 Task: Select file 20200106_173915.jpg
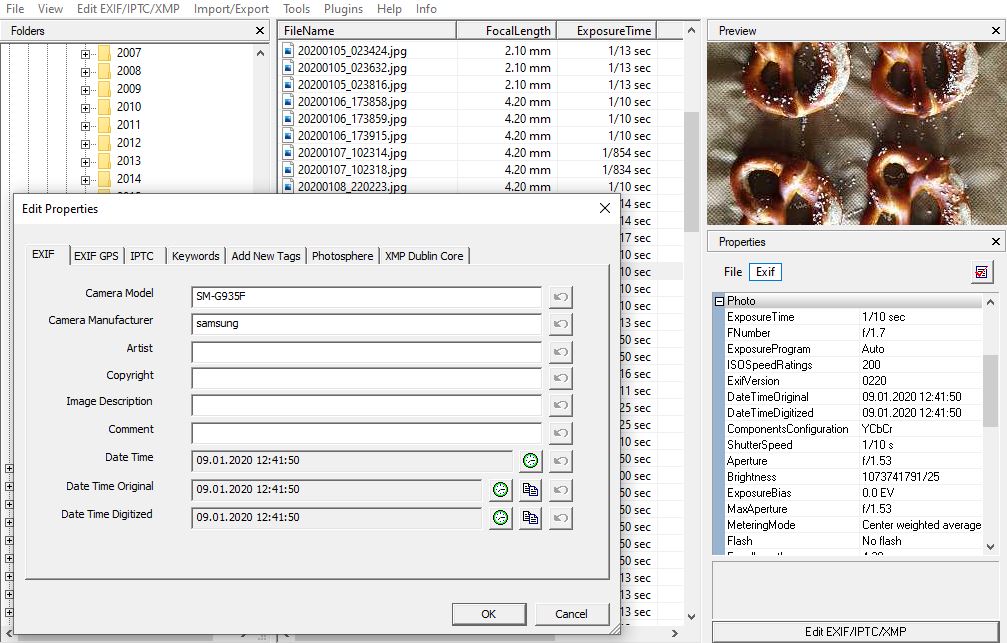pos(352,136)
